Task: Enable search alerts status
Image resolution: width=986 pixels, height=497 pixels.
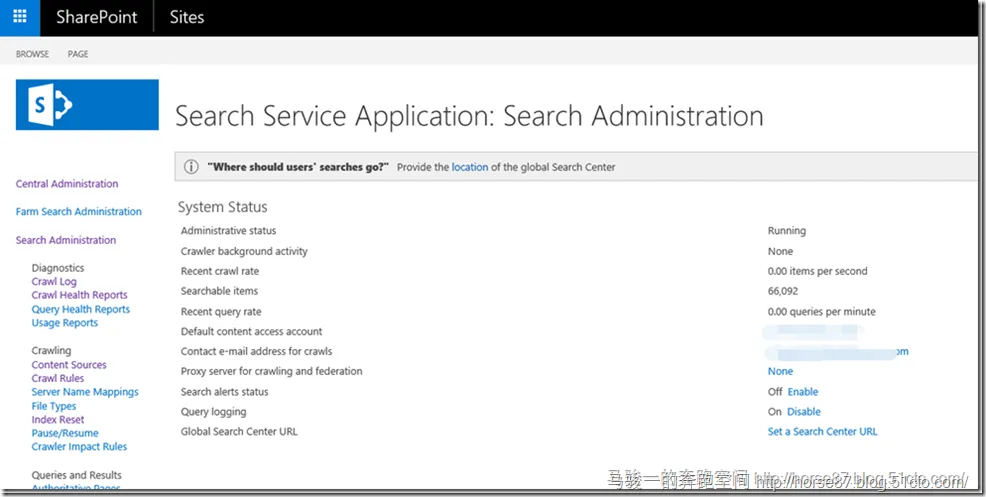Action: (x=802, y=392)
